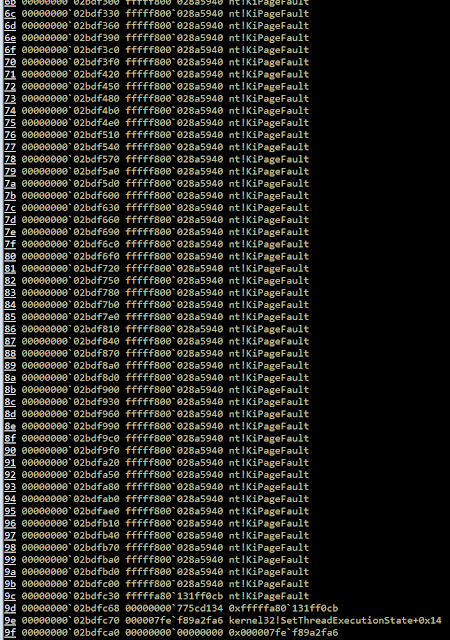Click the 7a frame link
This screenshot has height=640, width=450.
pos(10,183)
